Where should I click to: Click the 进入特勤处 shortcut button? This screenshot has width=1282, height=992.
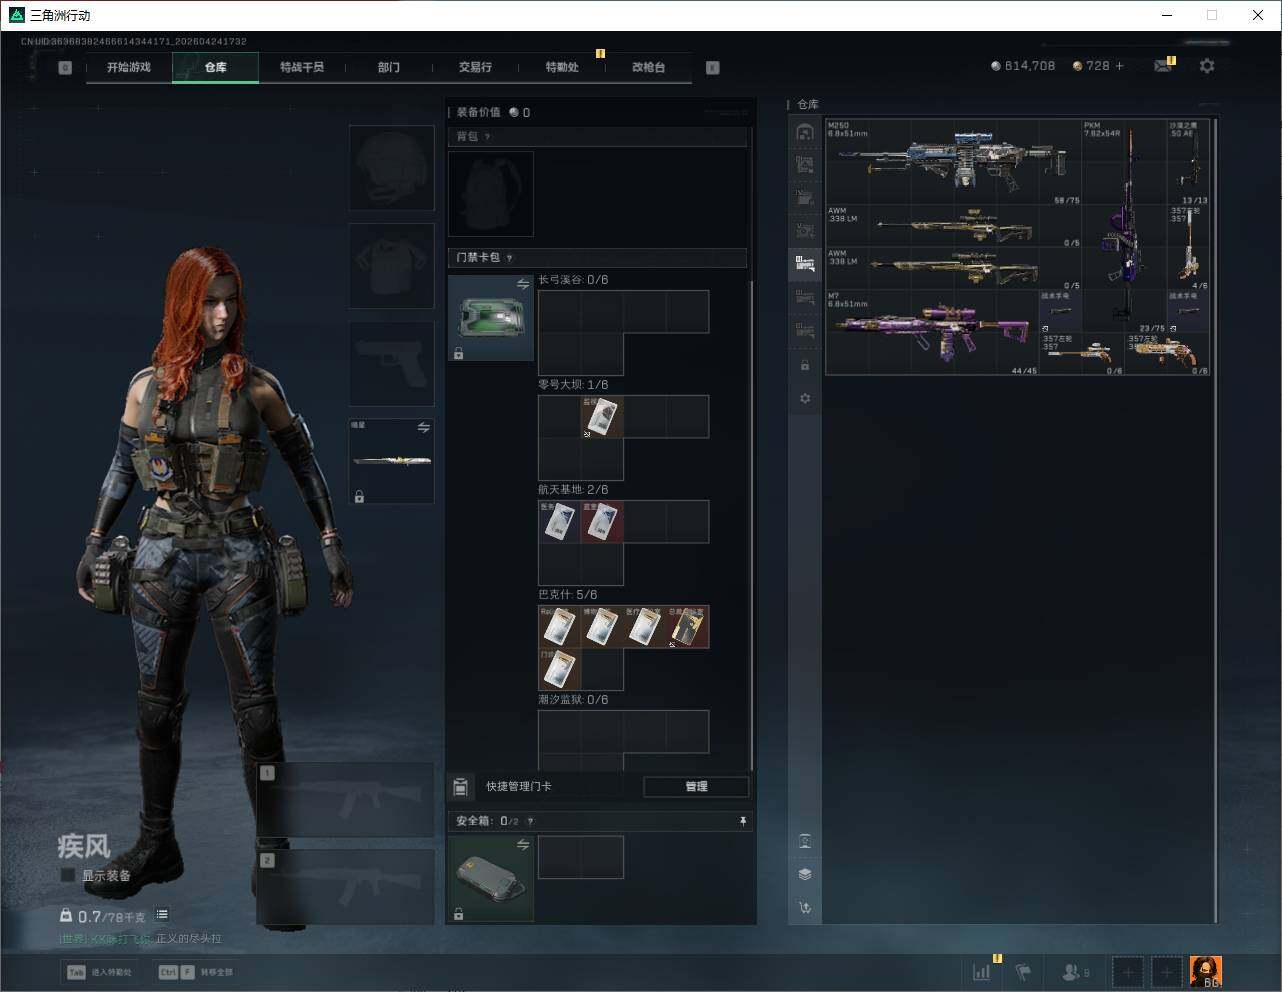[x=100, y=972]
